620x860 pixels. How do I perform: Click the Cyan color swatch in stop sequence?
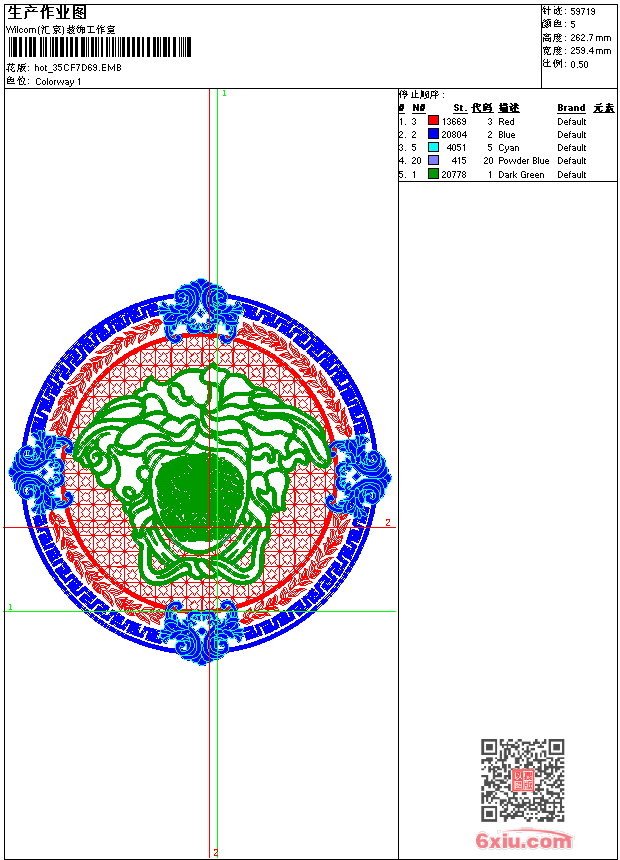433,147
